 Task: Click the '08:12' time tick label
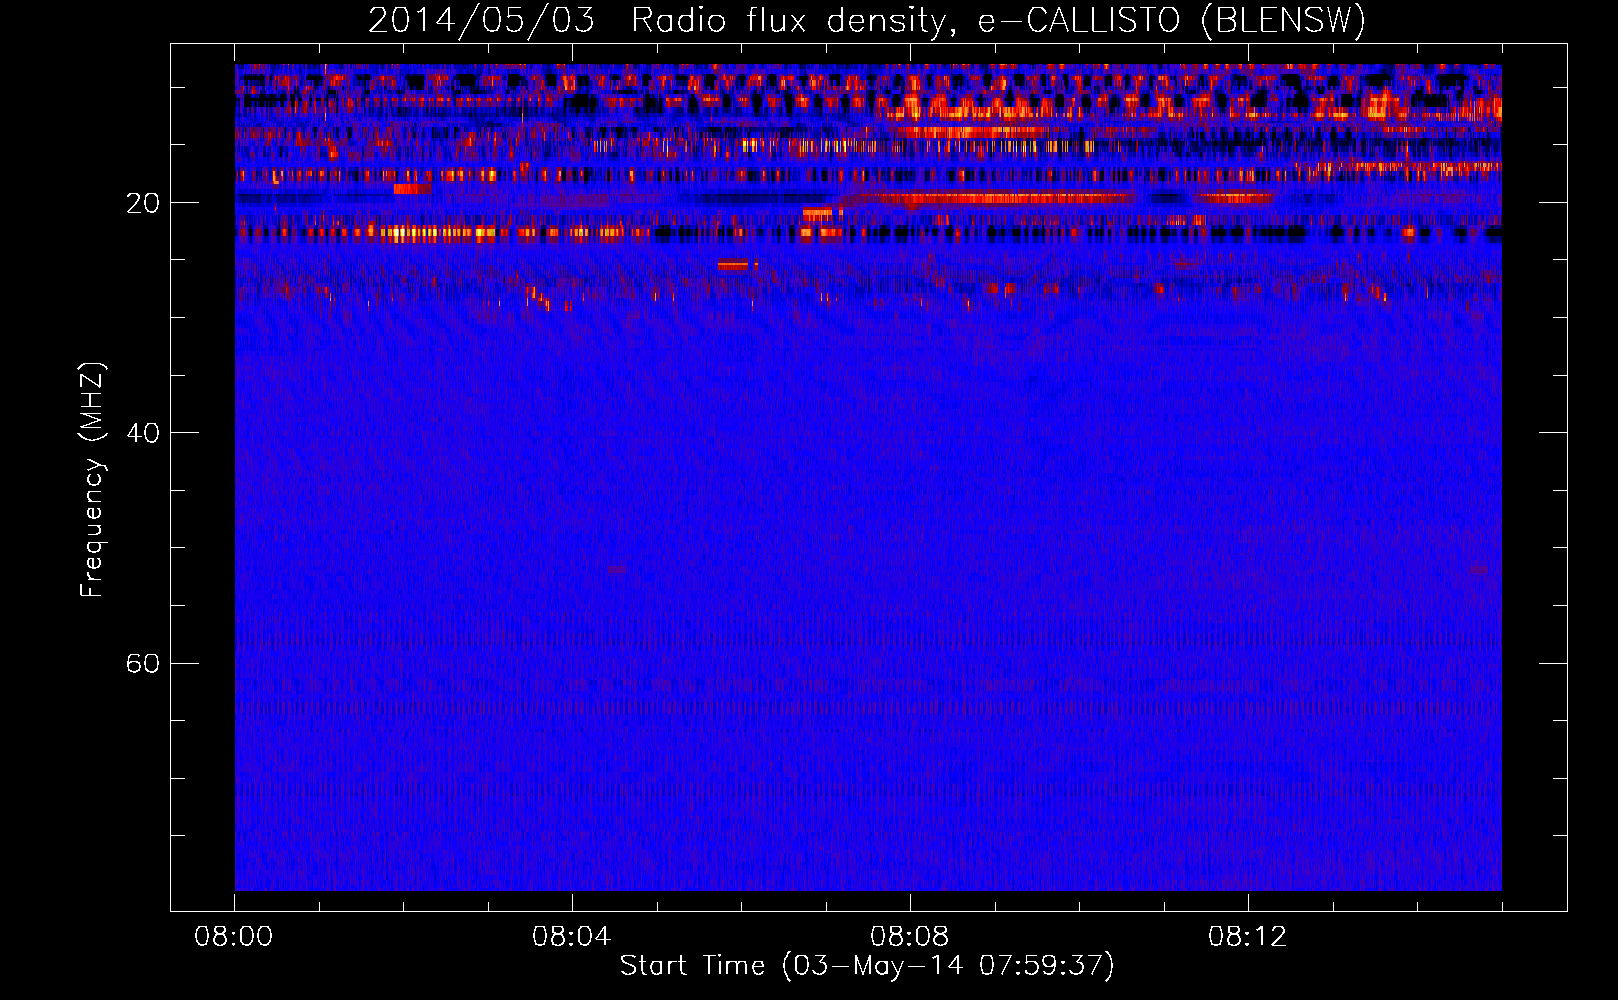pyautogui.click(x=1248, y=938)
